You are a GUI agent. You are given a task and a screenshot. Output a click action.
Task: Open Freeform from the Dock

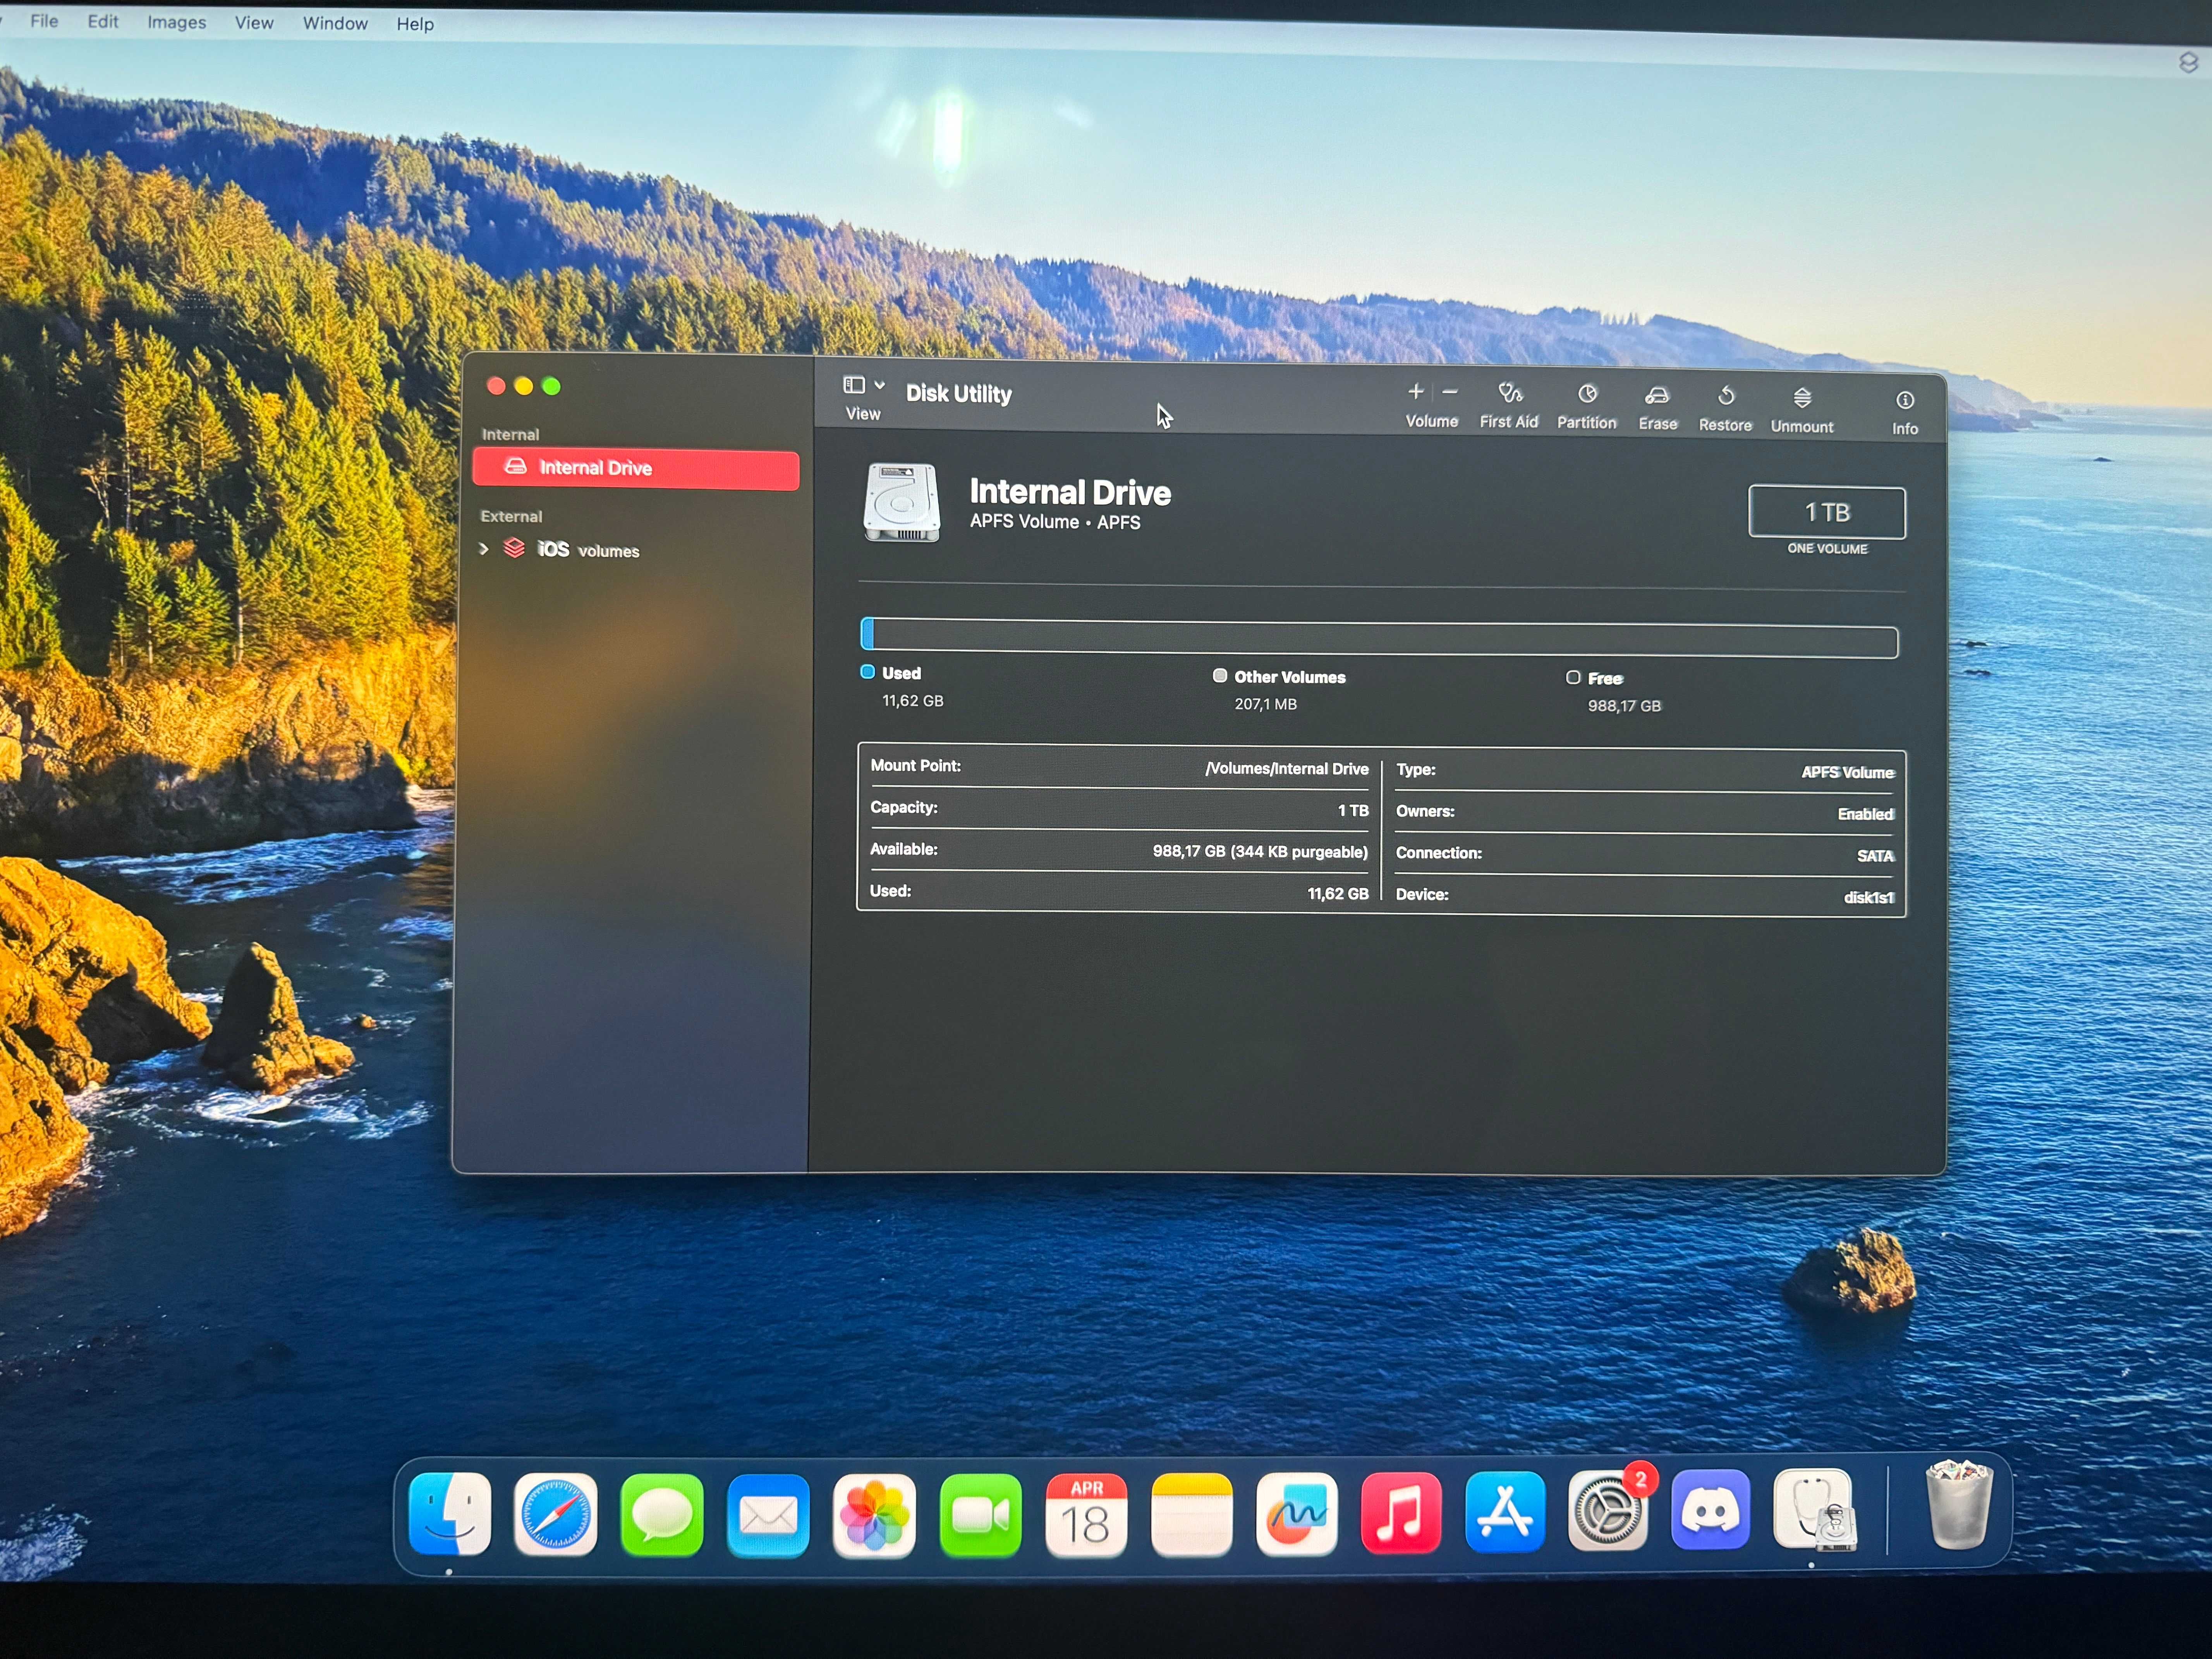click(x=1297, y=1514)
